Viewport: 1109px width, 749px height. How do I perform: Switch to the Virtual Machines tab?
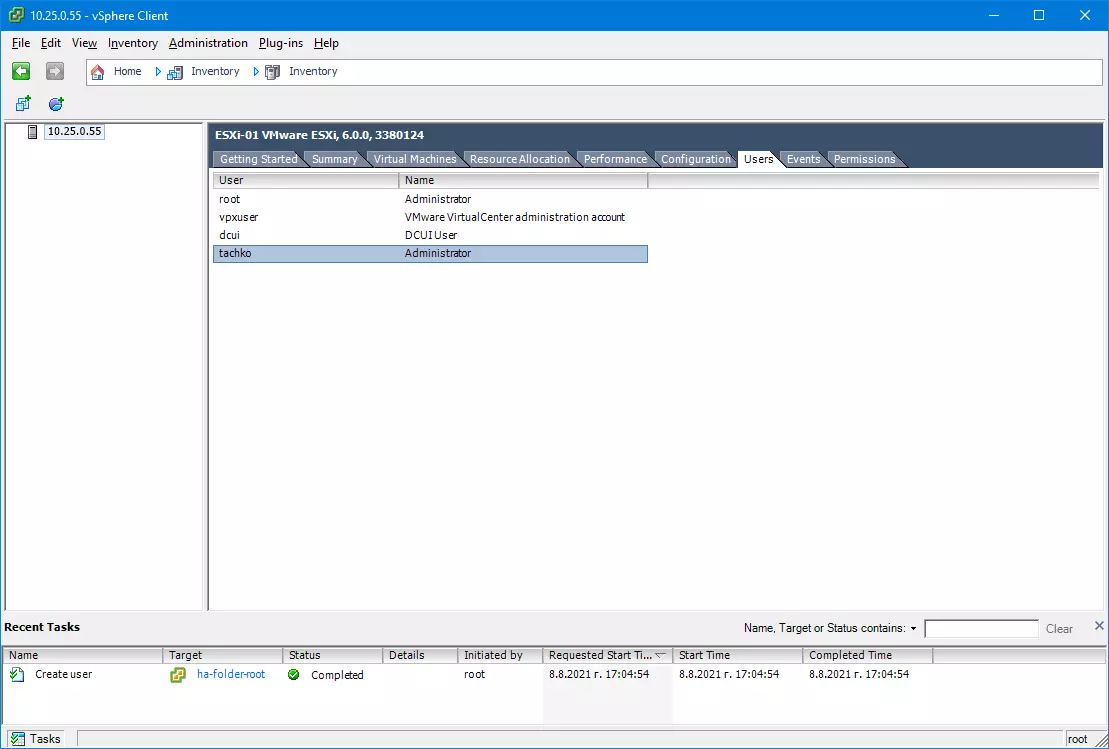pyautogui.click(x=415, y=159)
